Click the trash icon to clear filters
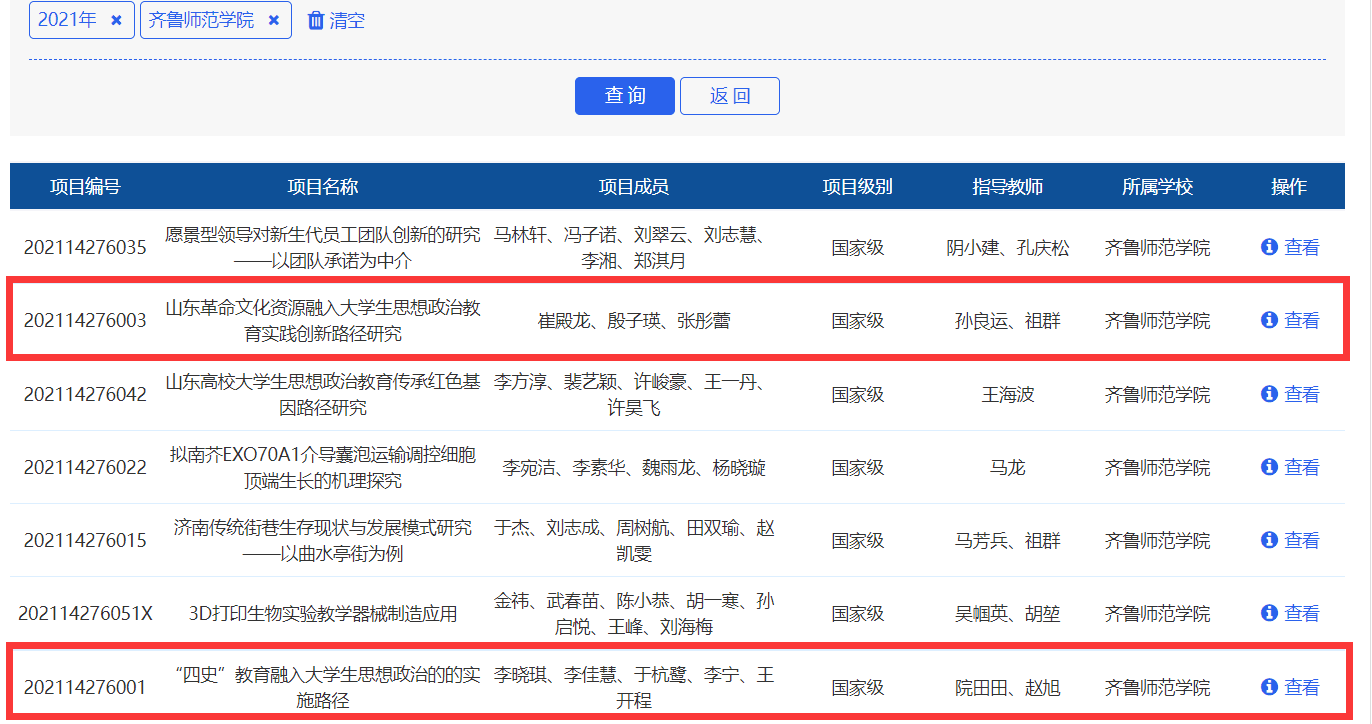1372x724 pixels. pos(316,20)
